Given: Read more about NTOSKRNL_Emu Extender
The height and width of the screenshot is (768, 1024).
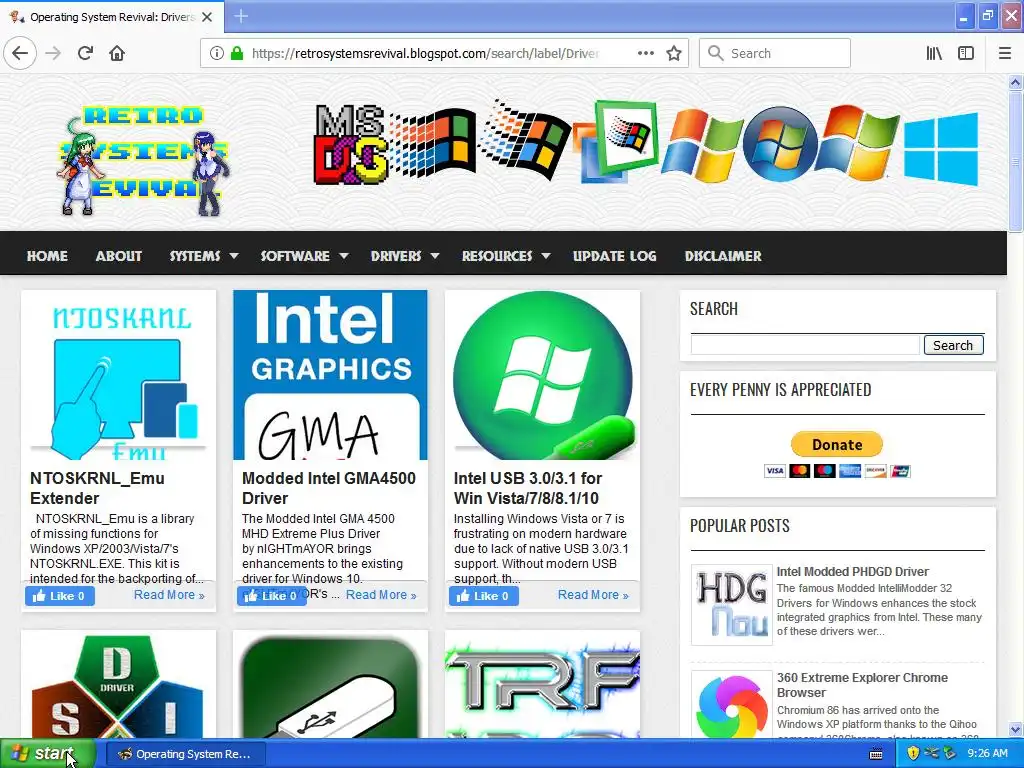Looking at the screenshot, I should click(x=169, y=595).
